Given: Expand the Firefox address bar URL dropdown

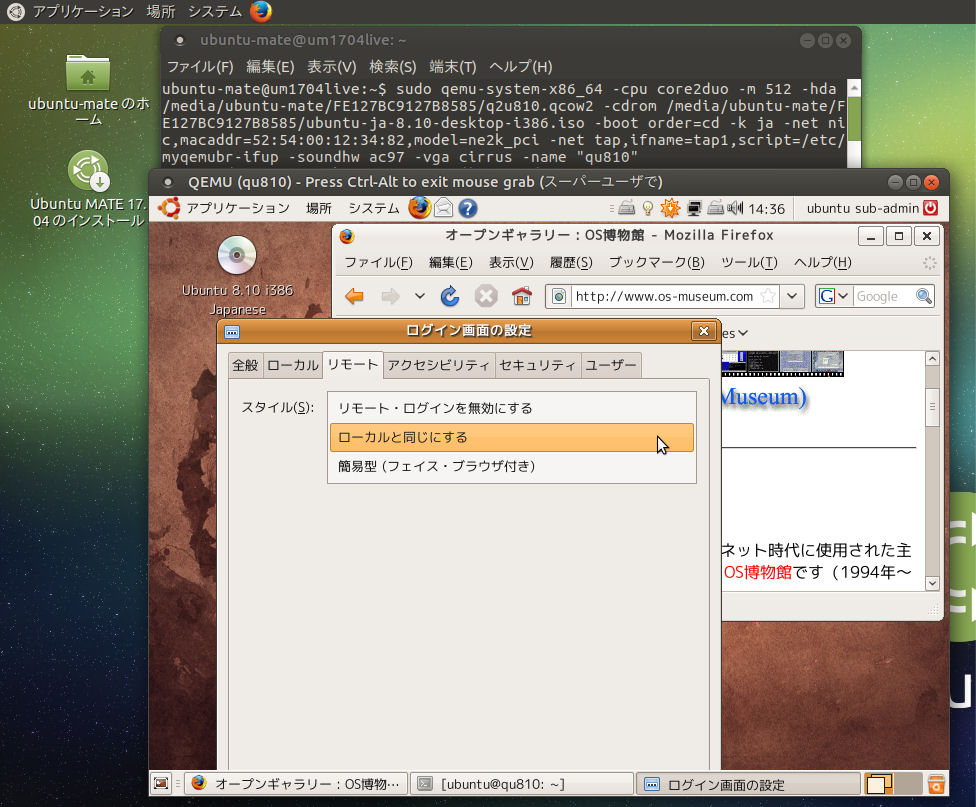Looking at the screenshot, I should click(792, 296).
